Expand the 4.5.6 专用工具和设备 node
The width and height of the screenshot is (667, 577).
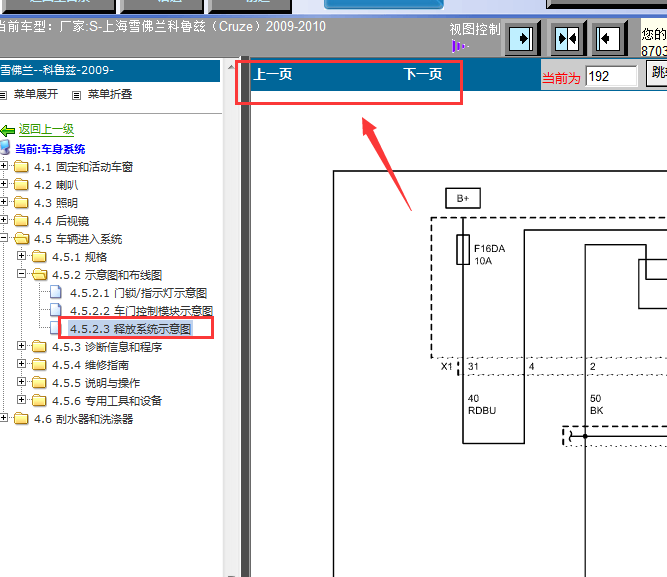[21, 399]
